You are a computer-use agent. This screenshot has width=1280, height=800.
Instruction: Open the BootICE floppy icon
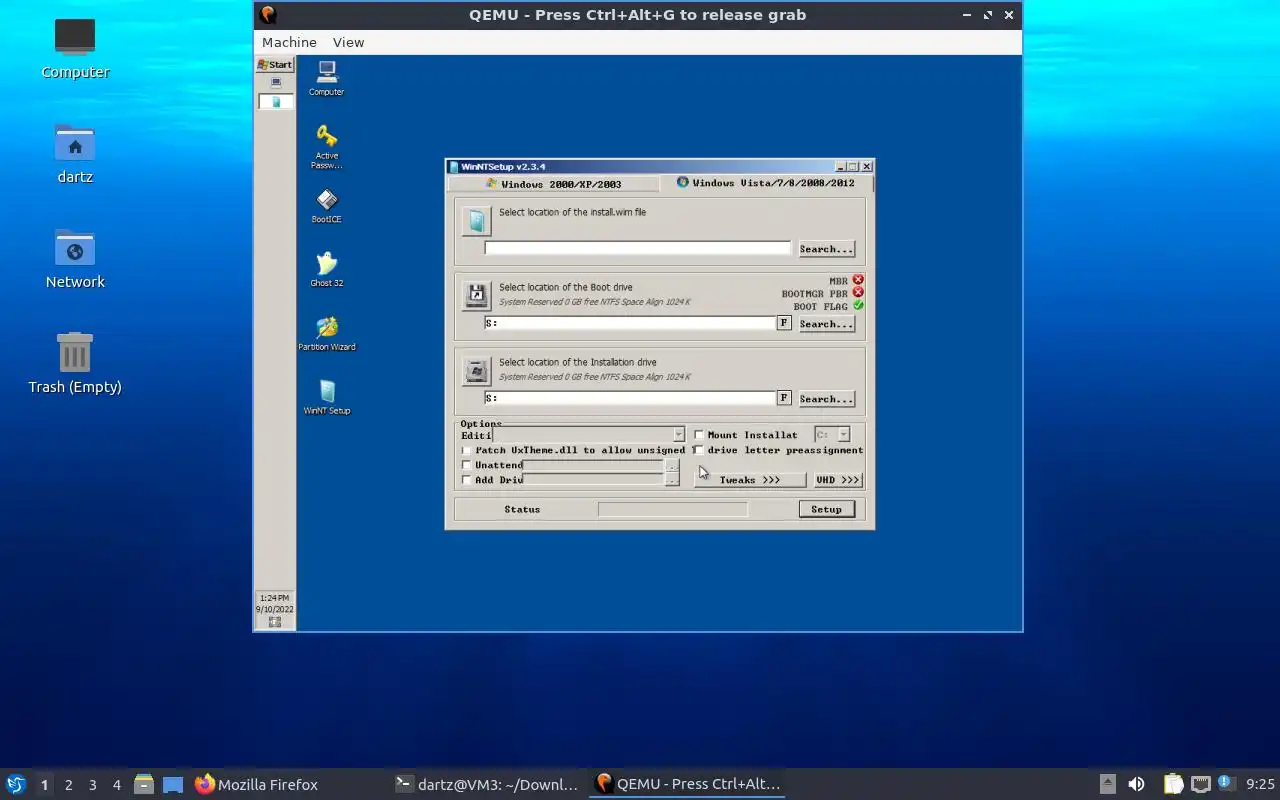326,200
